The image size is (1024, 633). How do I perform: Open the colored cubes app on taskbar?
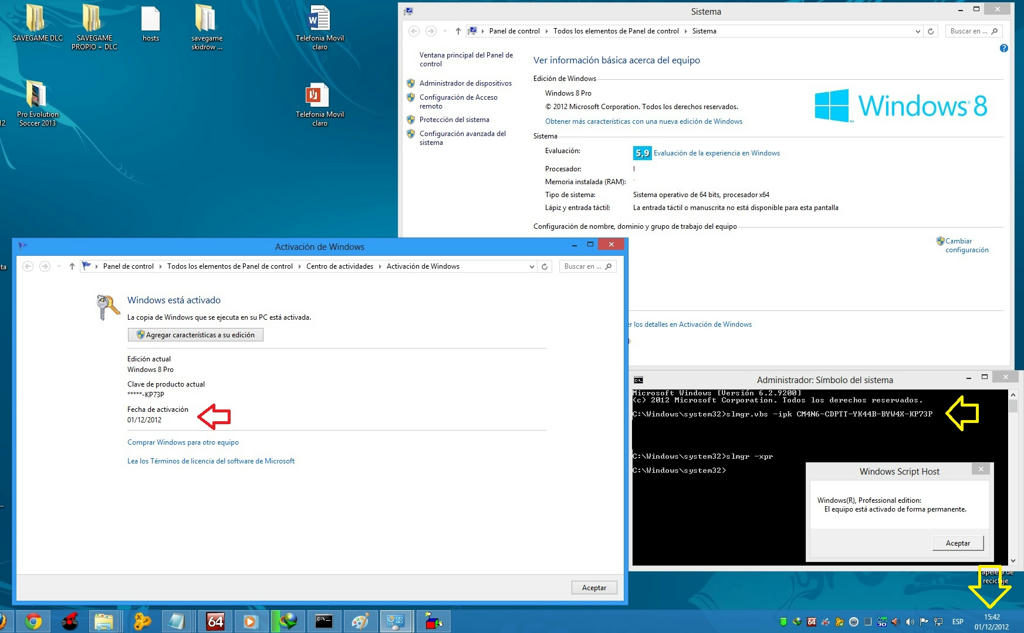pyautogui.click(x=432, y=621)
